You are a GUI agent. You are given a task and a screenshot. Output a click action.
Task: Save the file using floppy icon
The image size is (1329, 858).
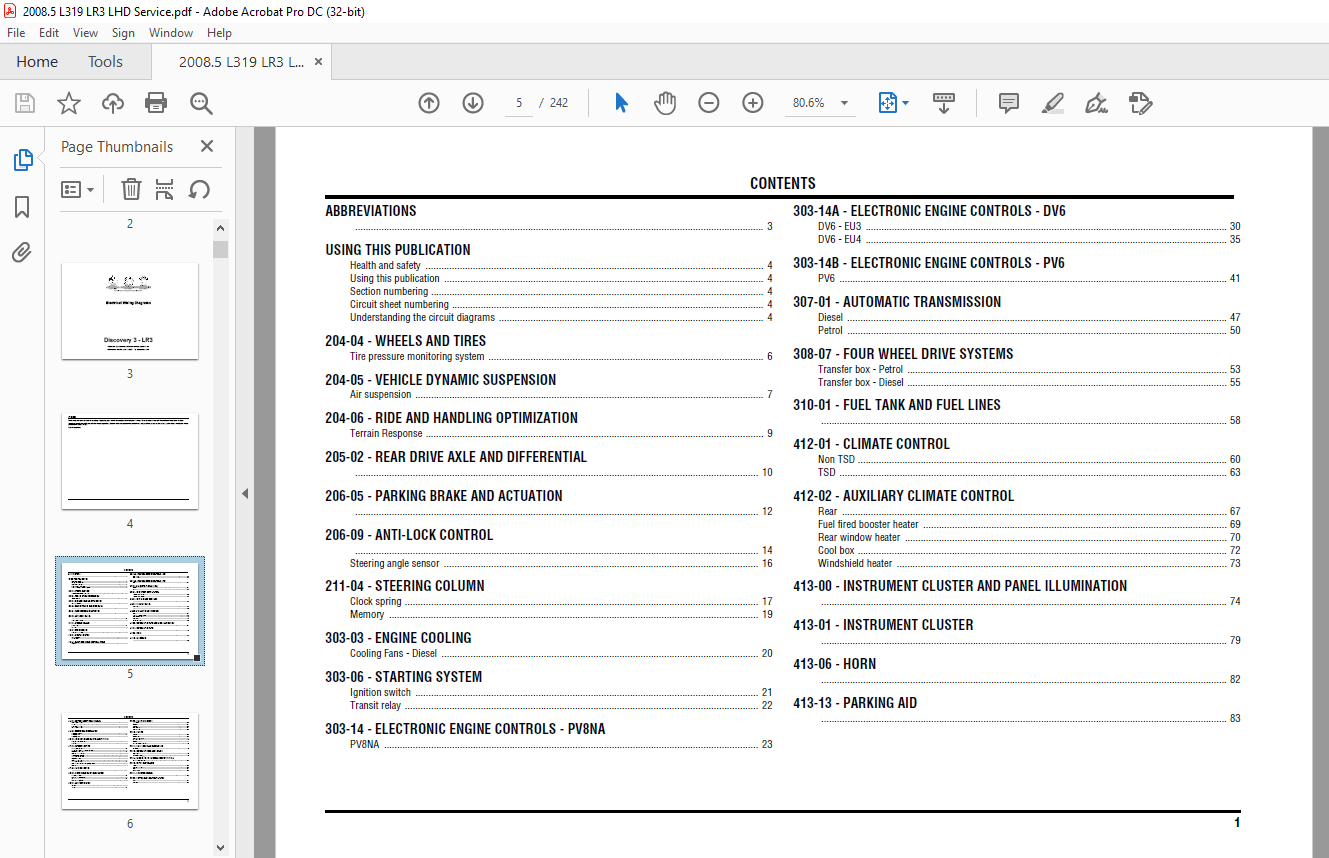25,103
